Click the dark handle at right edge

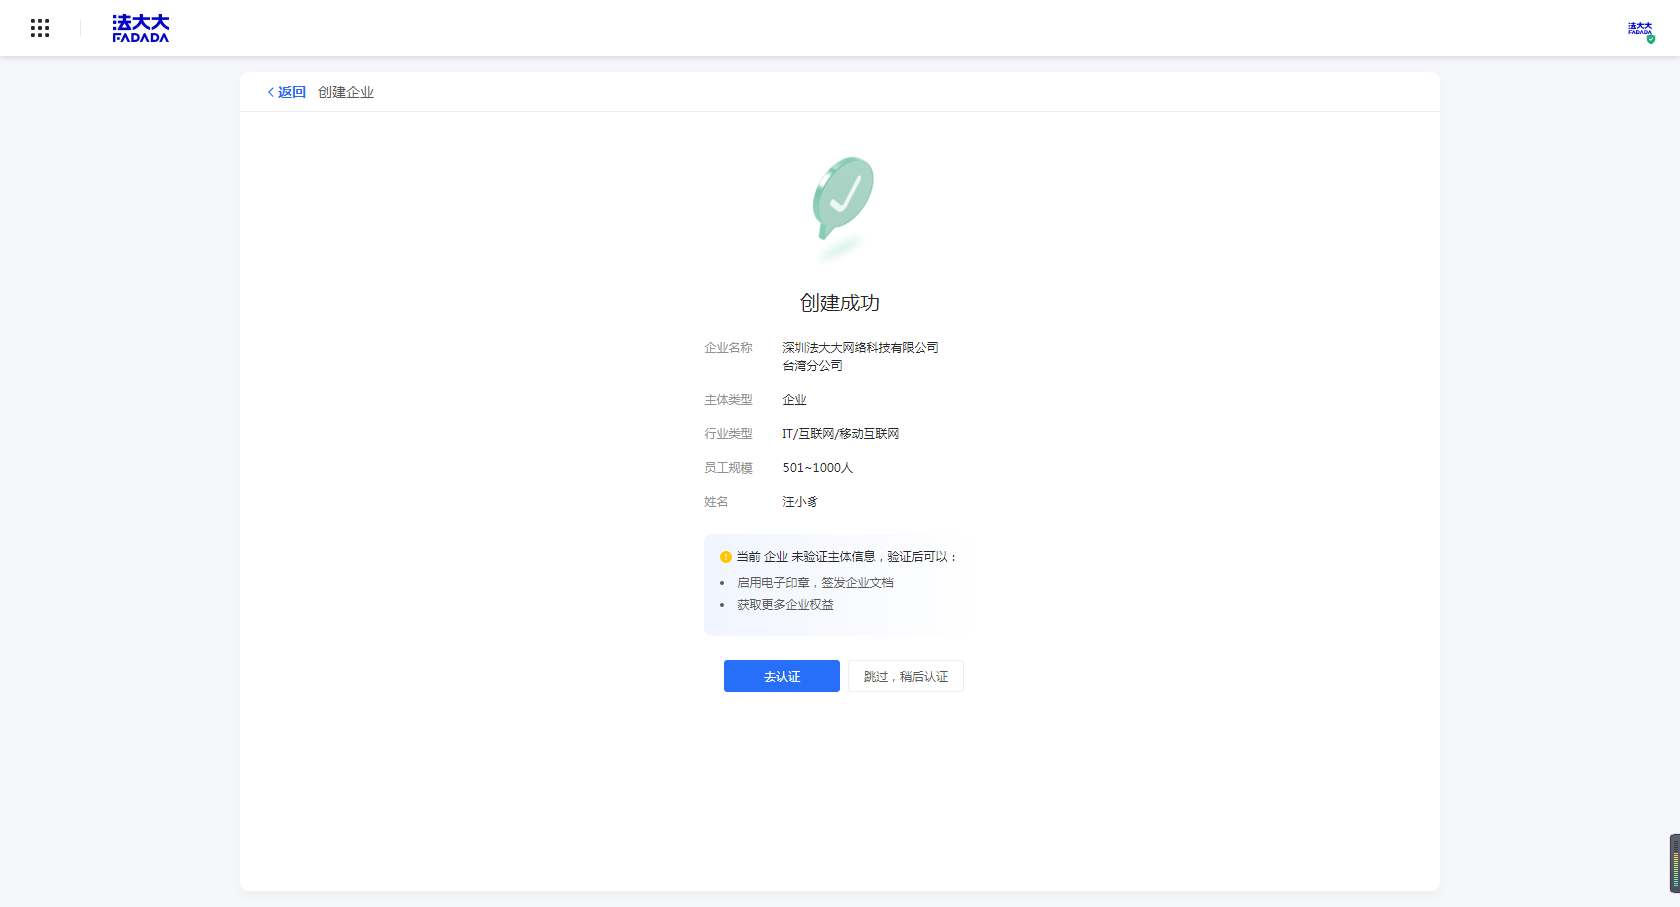coord(1675,863)
